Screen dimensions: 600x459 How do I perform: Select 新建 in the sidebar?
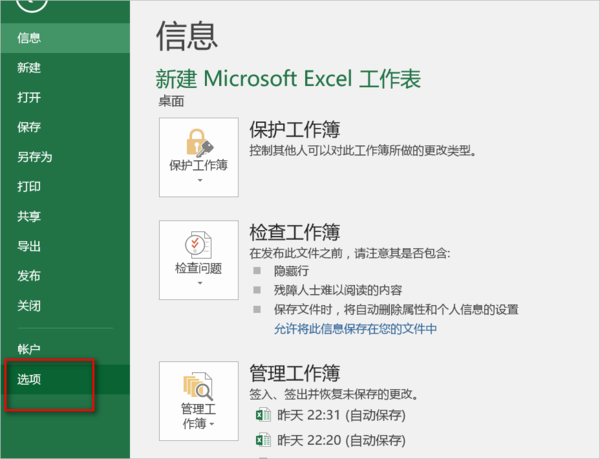coord(65,68)
